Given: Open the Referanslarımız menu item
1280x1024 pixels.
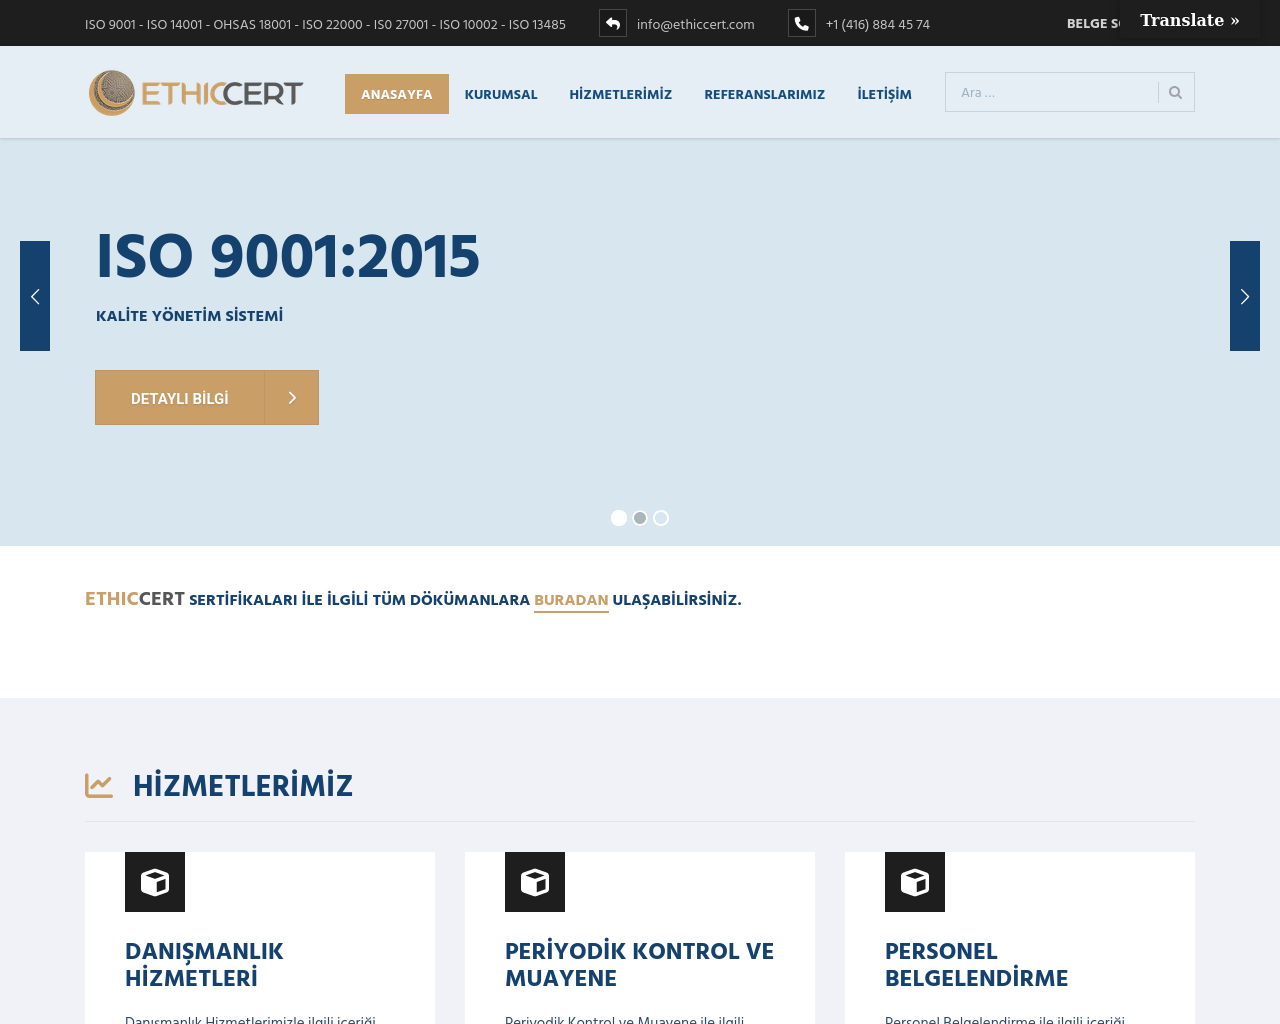Looking at the screenshot, I should tap(765, 94).
